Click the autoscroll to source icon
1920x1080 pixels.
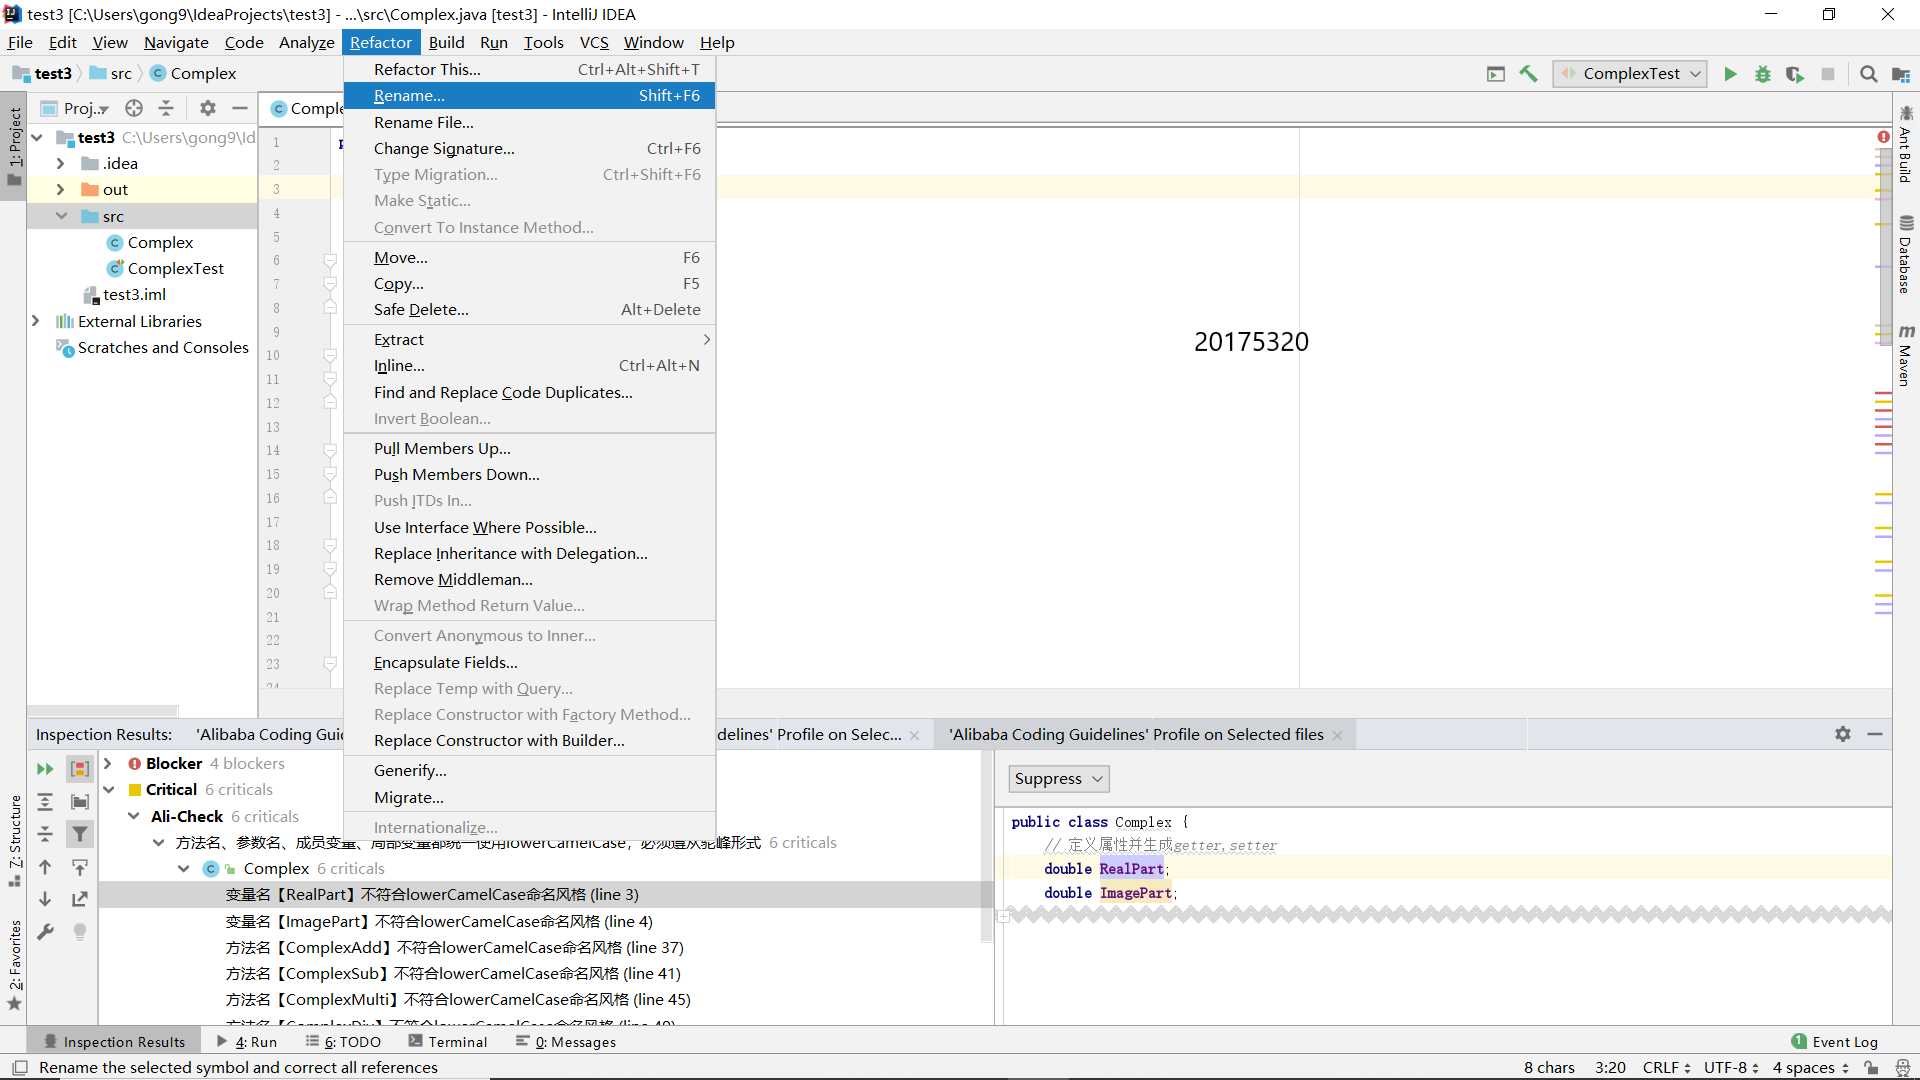coord(80,867)
